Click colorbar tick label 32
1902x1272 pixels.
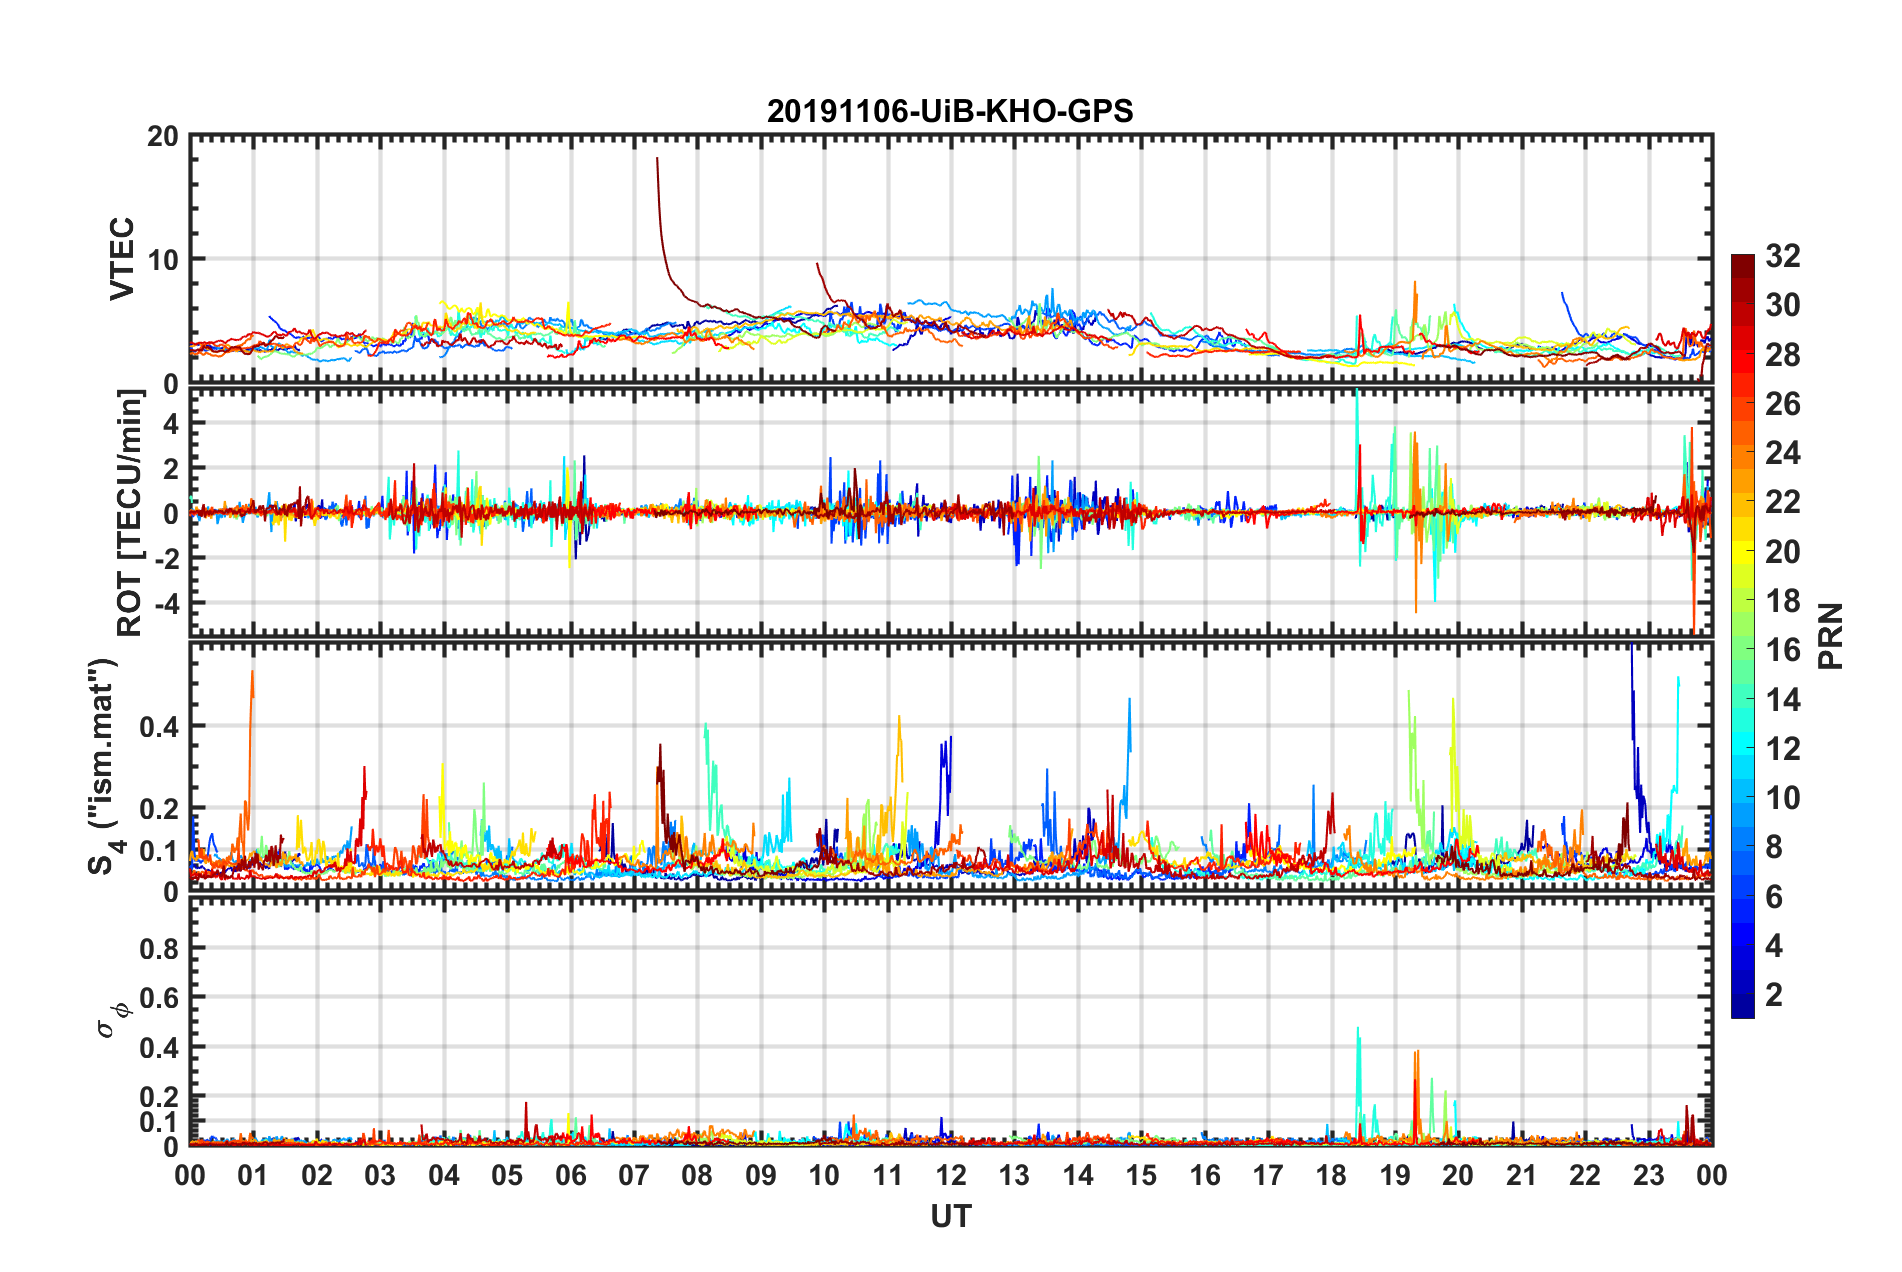[x=1783, y=256]
